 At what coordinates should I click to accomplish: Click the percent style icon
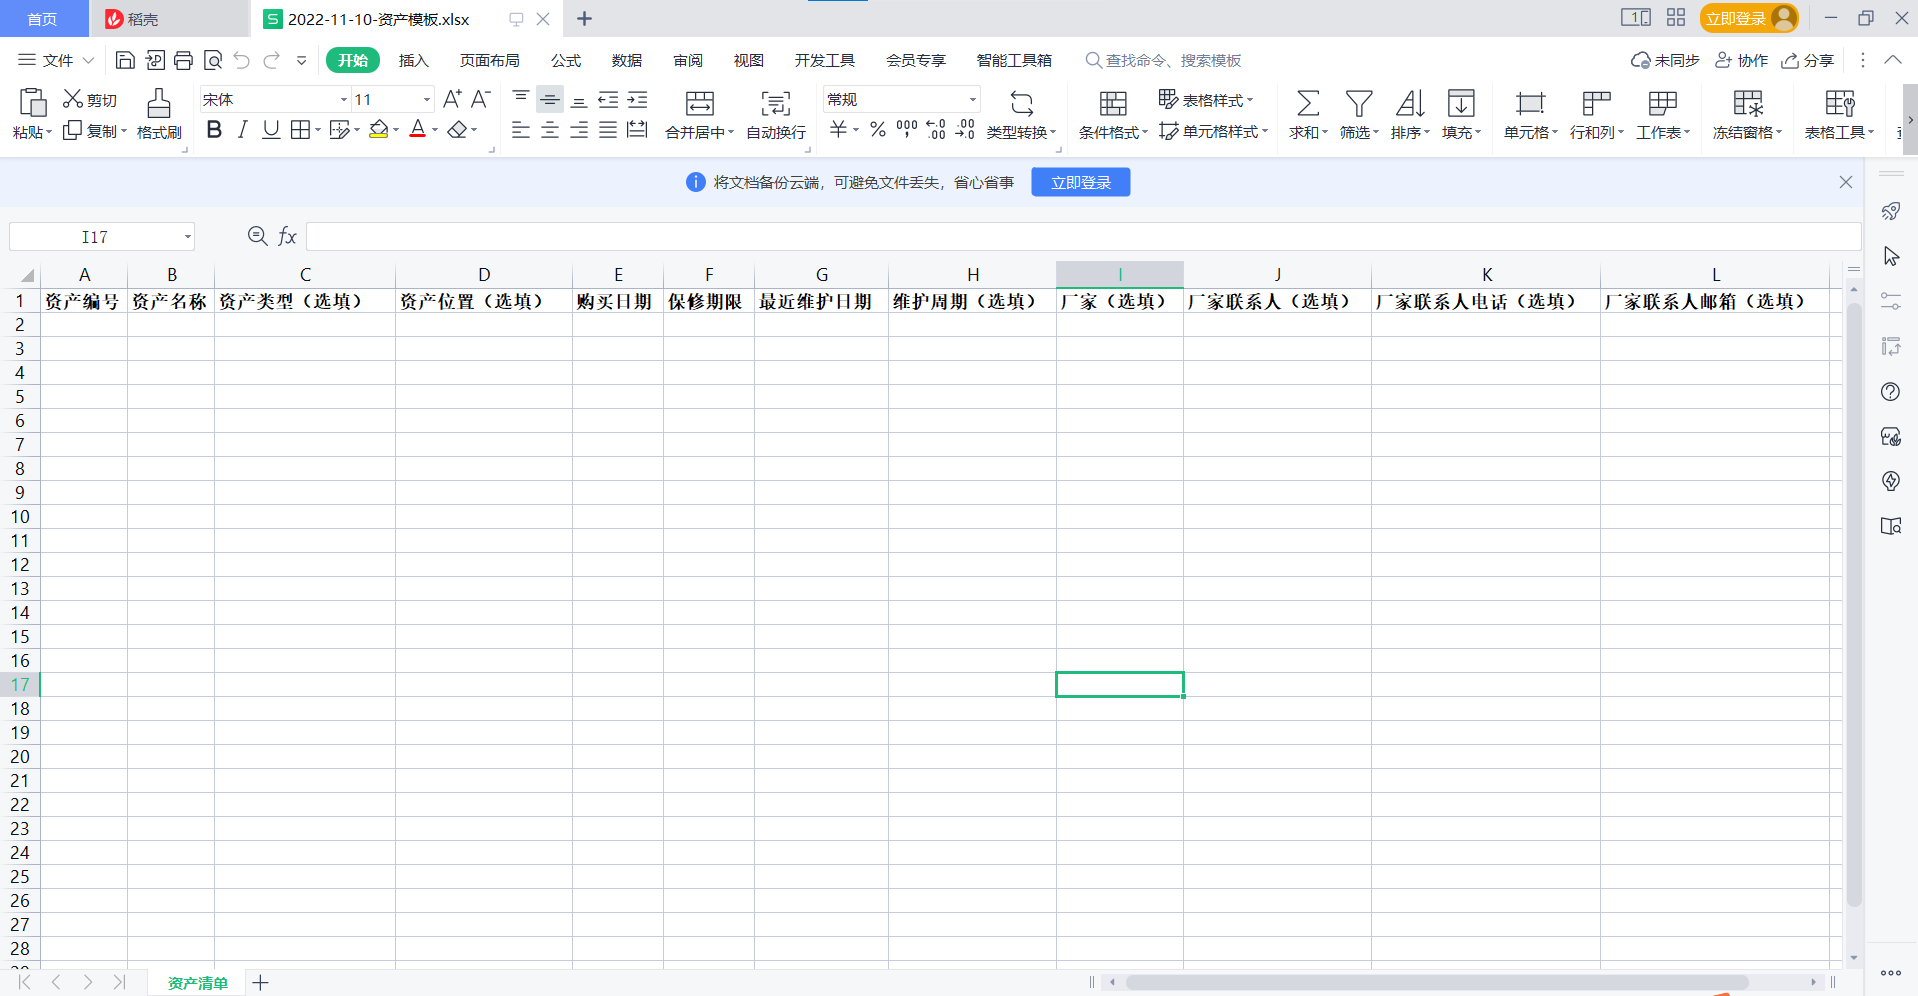point(878,129)
